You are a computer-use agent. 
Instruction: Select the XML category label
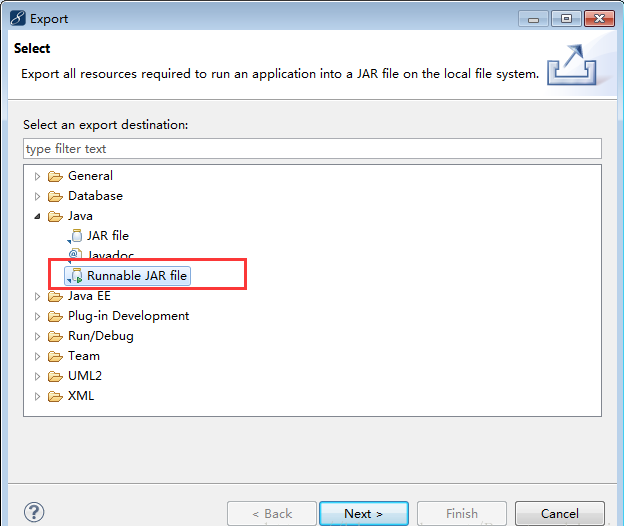[x=81, y=396]
